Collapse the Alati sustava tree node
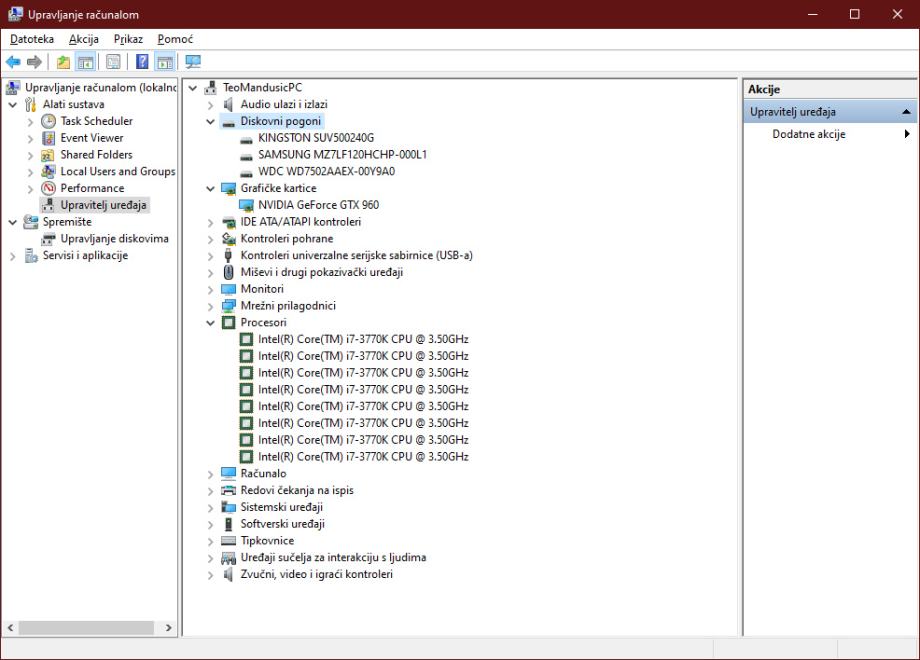The image size is (920, 660). [x=12, y=105]
